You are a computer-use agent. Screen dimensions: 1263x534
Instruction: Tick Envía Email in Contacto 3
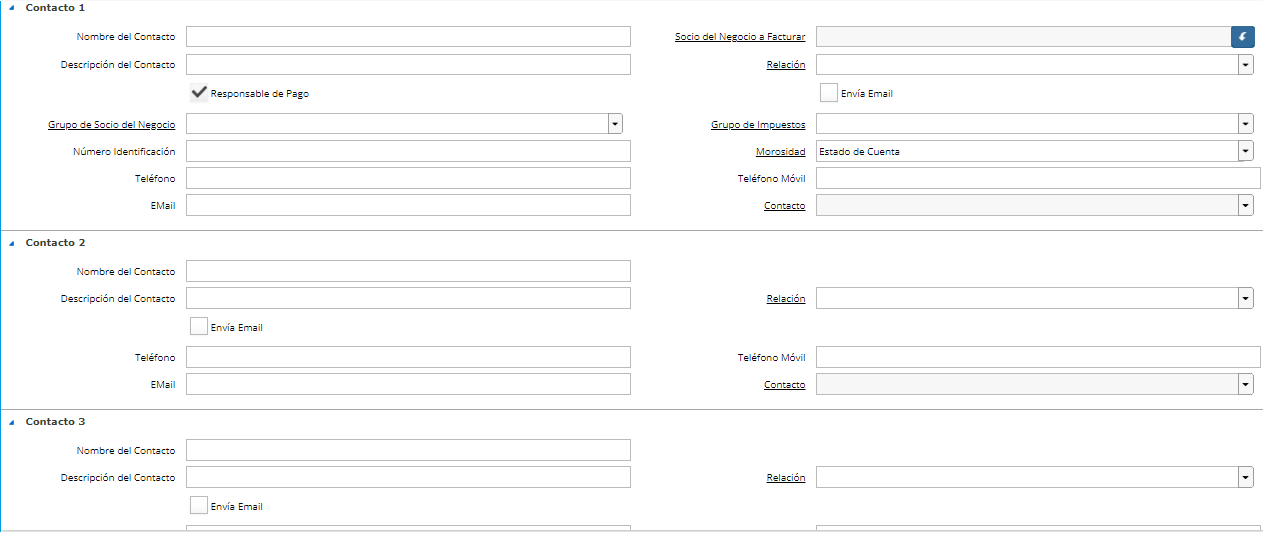(x=199, y=506)
